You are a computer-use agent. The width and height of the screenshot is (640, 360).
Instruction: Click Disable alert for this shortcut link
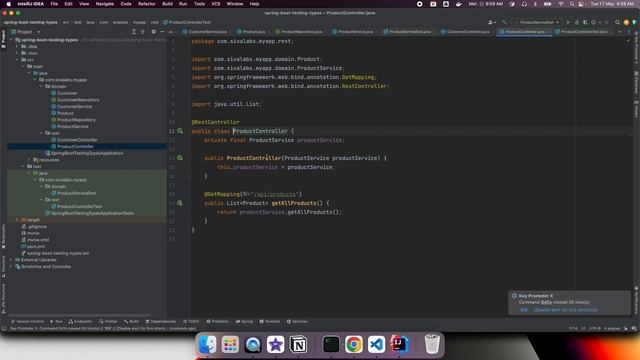click(565, 310)
